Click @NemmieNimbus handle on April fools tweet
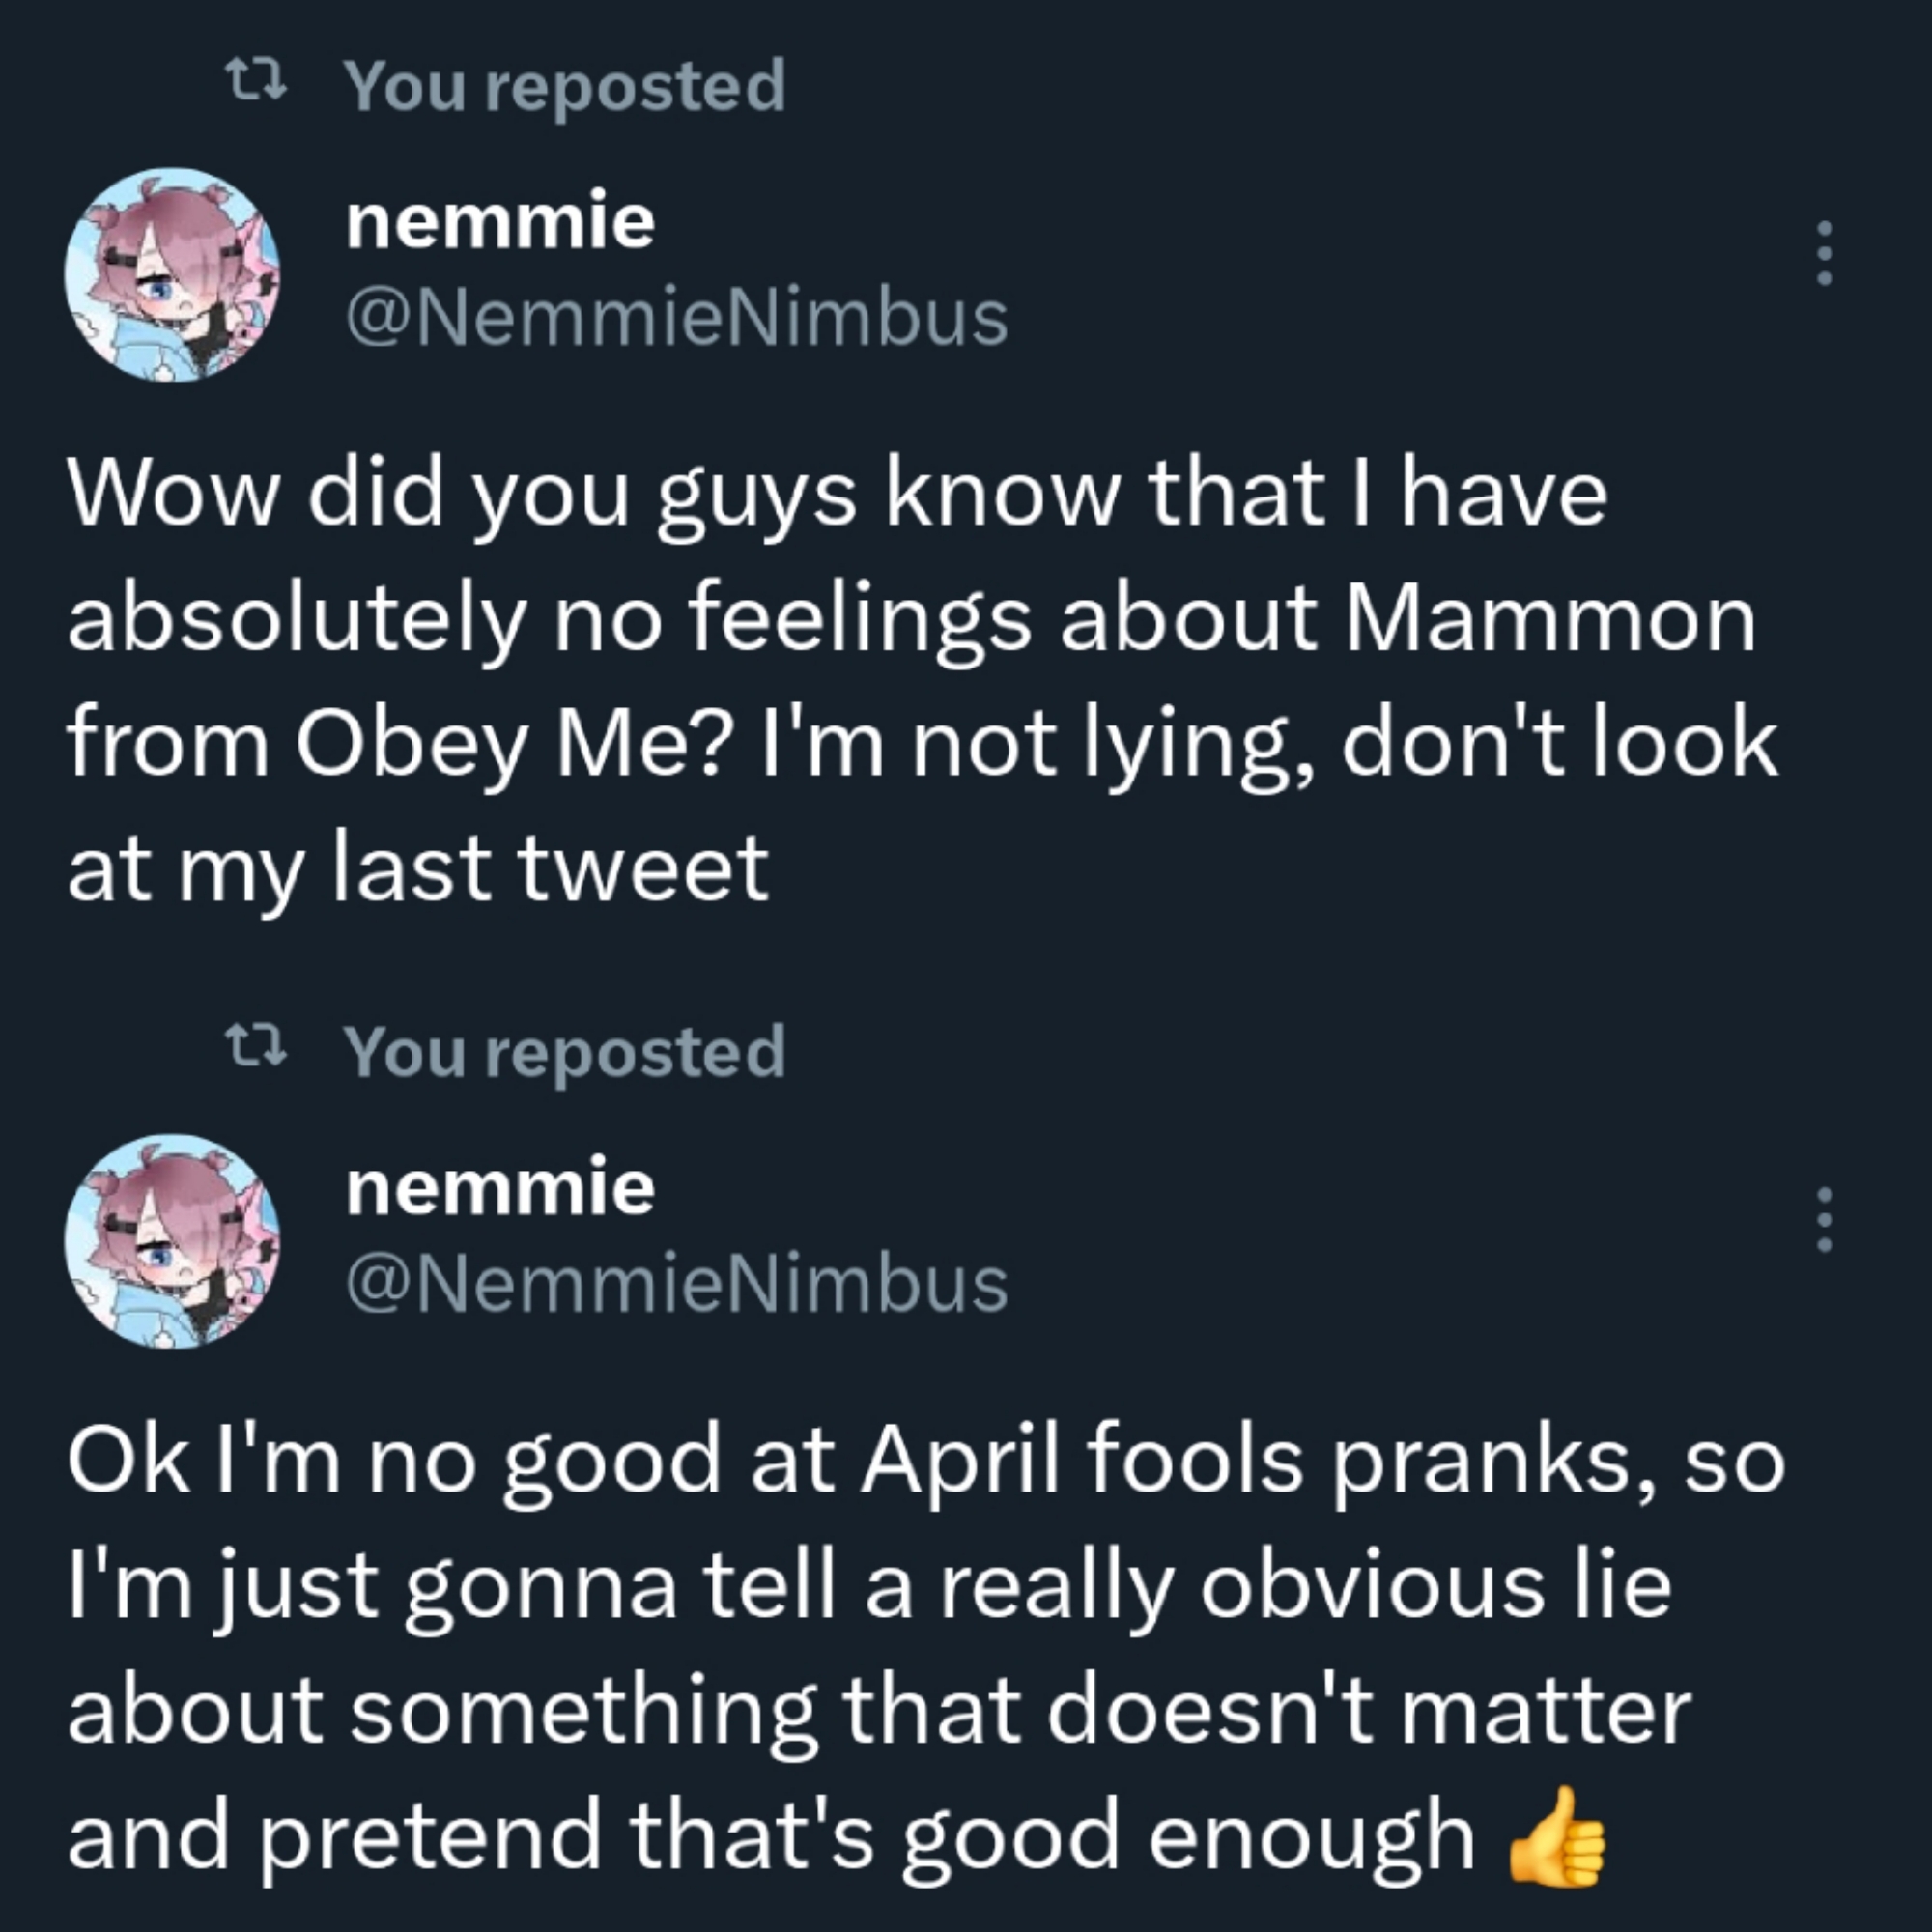 pyautogui.click(x=676, y=1284)
